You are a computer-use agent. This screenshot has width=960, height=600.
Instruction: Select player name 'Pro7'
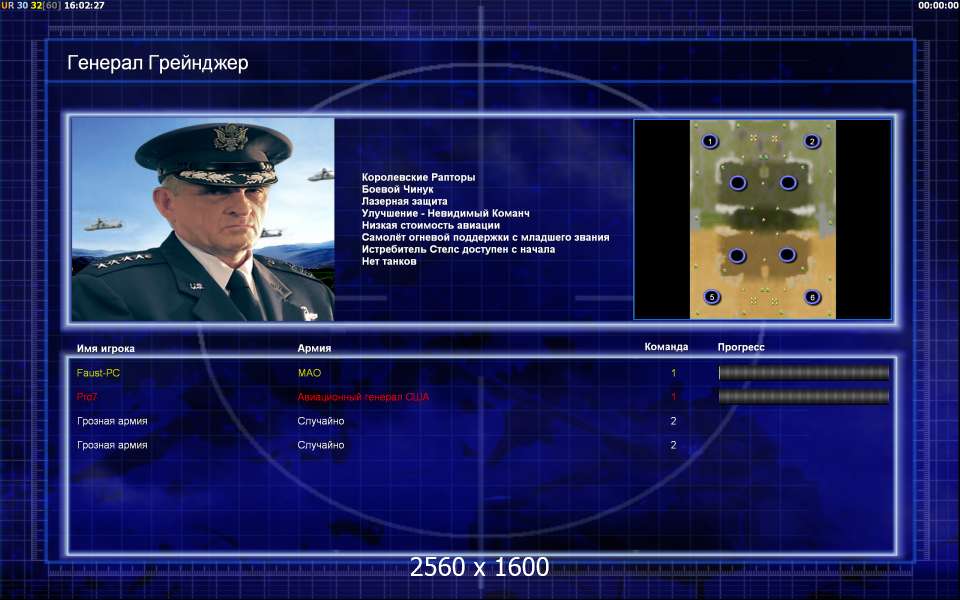point(87,397)
